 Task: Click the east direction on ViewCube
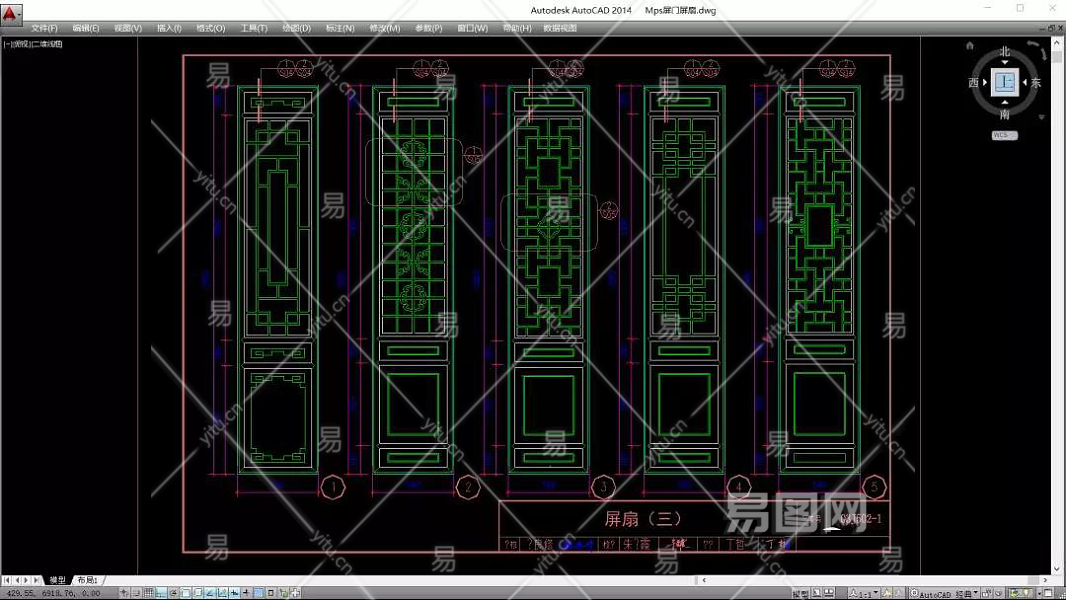[x=1036, y=83]
